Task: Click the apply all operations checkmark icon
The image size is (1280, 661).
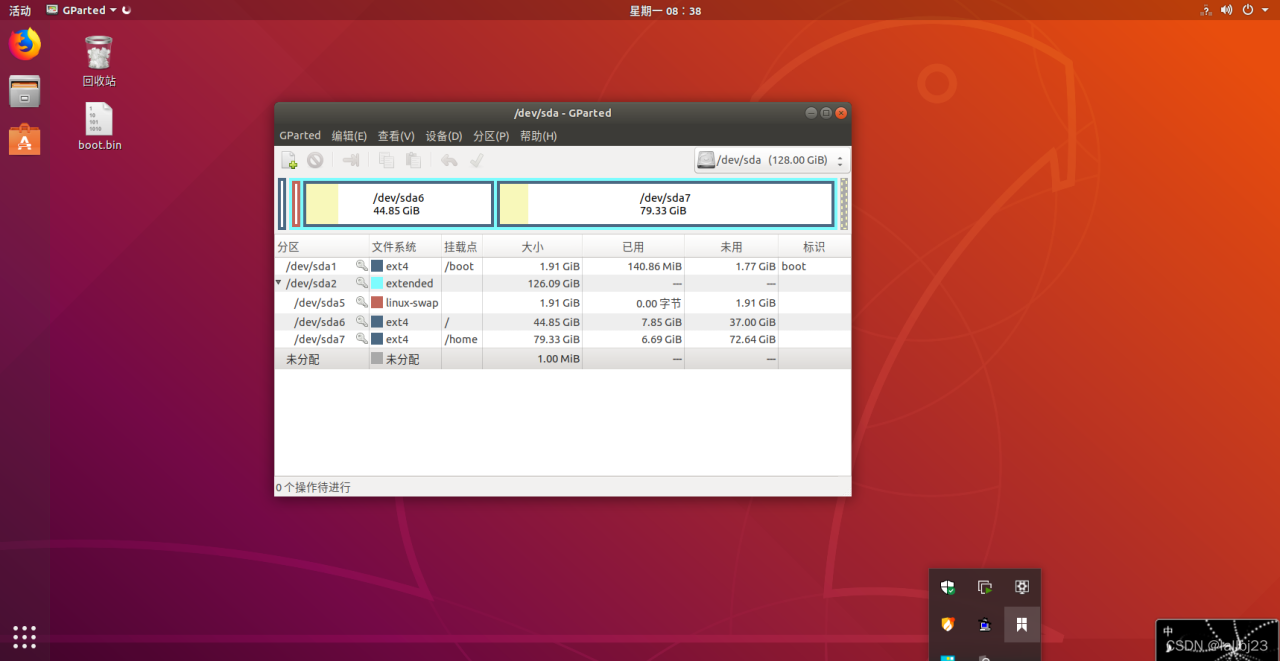Action: point(477,160)
